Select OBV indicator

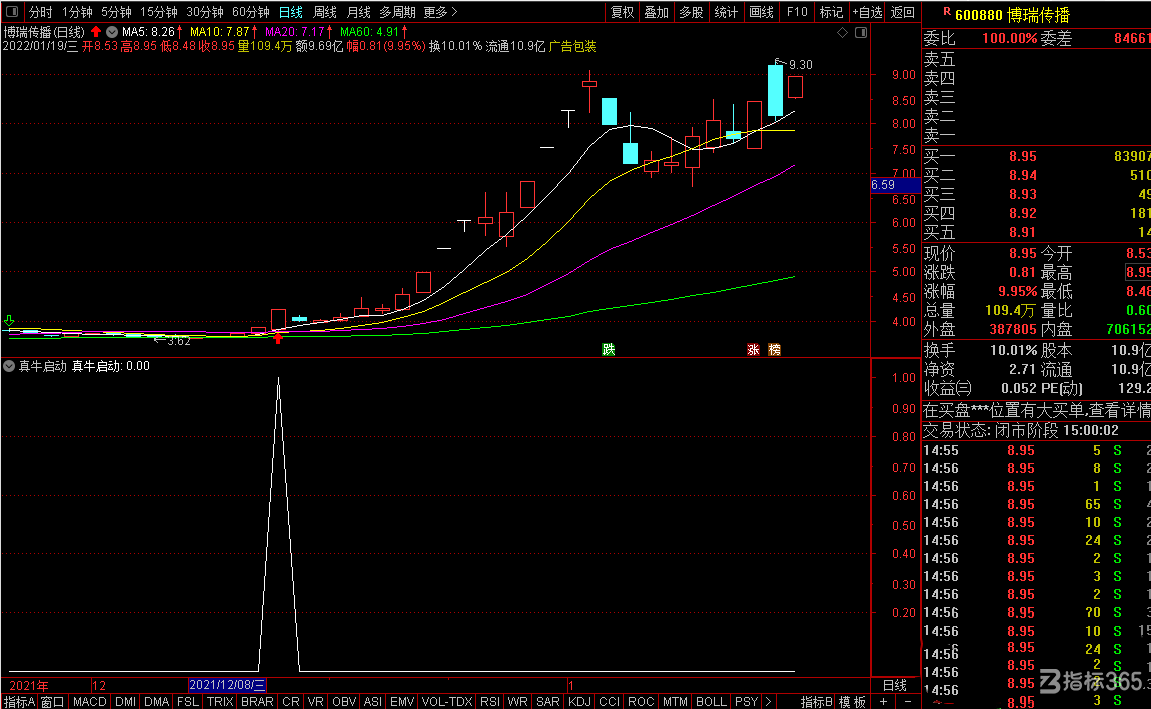[x=344, y=702]
